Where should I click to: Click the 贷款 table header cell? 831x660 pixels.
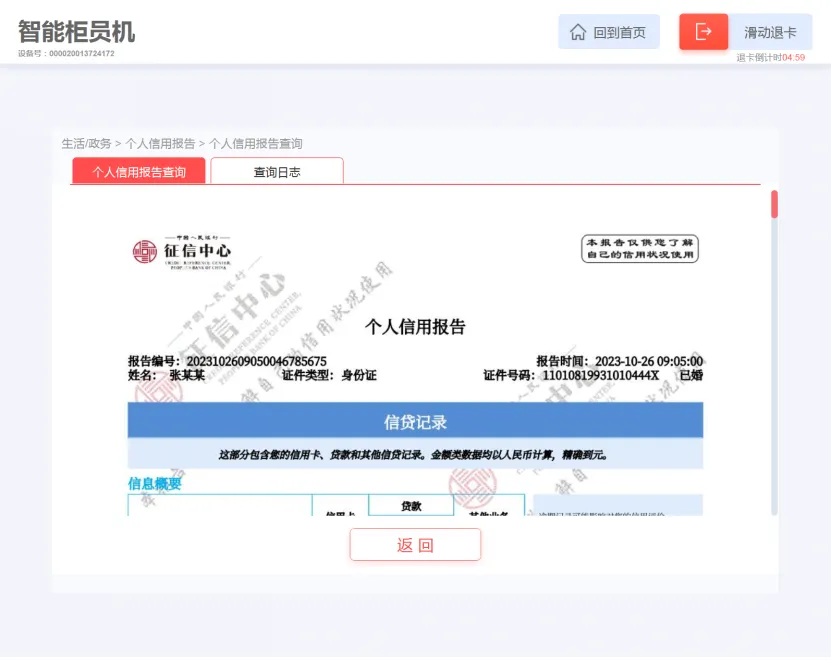411,506
